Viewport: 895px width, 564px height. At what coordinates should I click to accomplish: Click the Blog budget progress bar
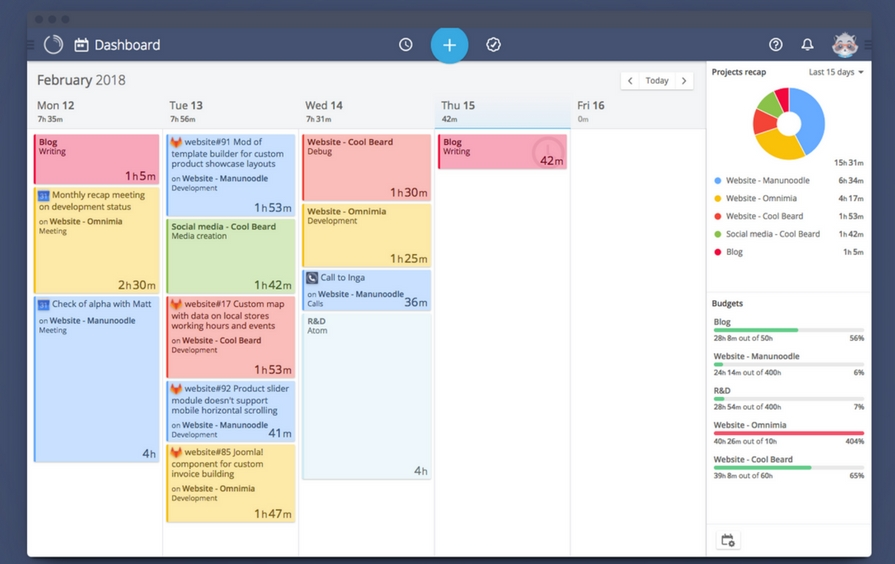[788, 330]
